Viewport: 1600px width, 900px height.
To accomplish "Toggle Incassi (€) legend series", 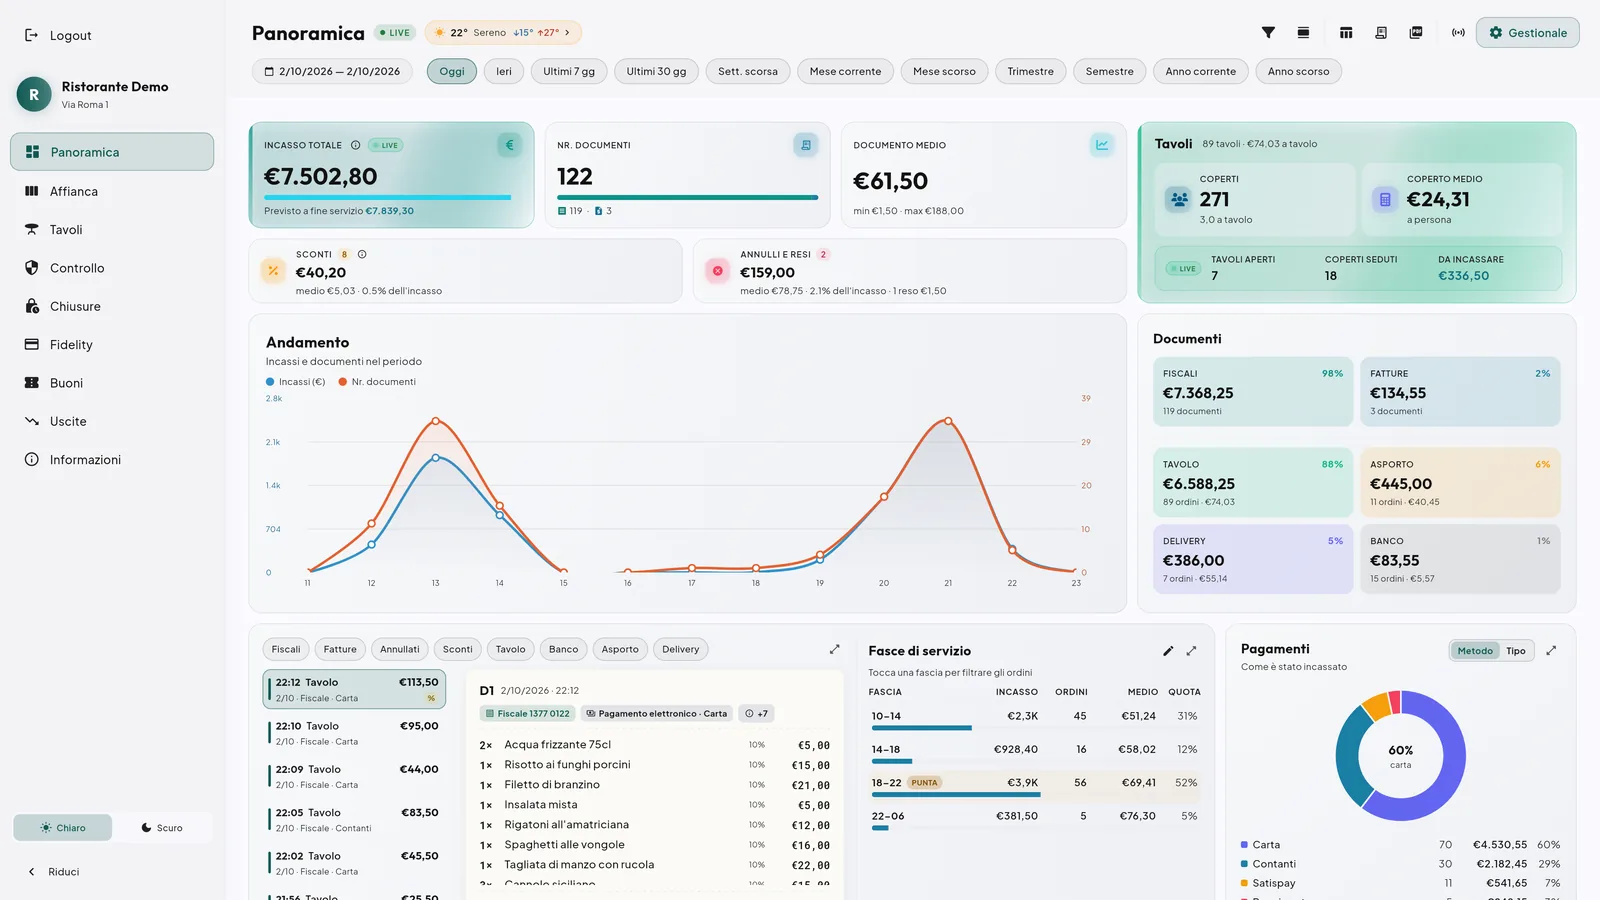I will 296,382.
